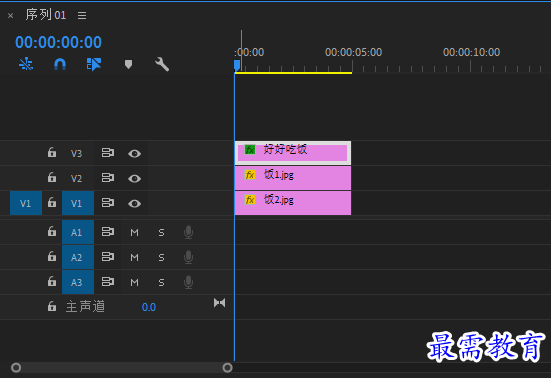
Task: Click left handle of zoom scrollbar
Action: [x=16, y=368]
